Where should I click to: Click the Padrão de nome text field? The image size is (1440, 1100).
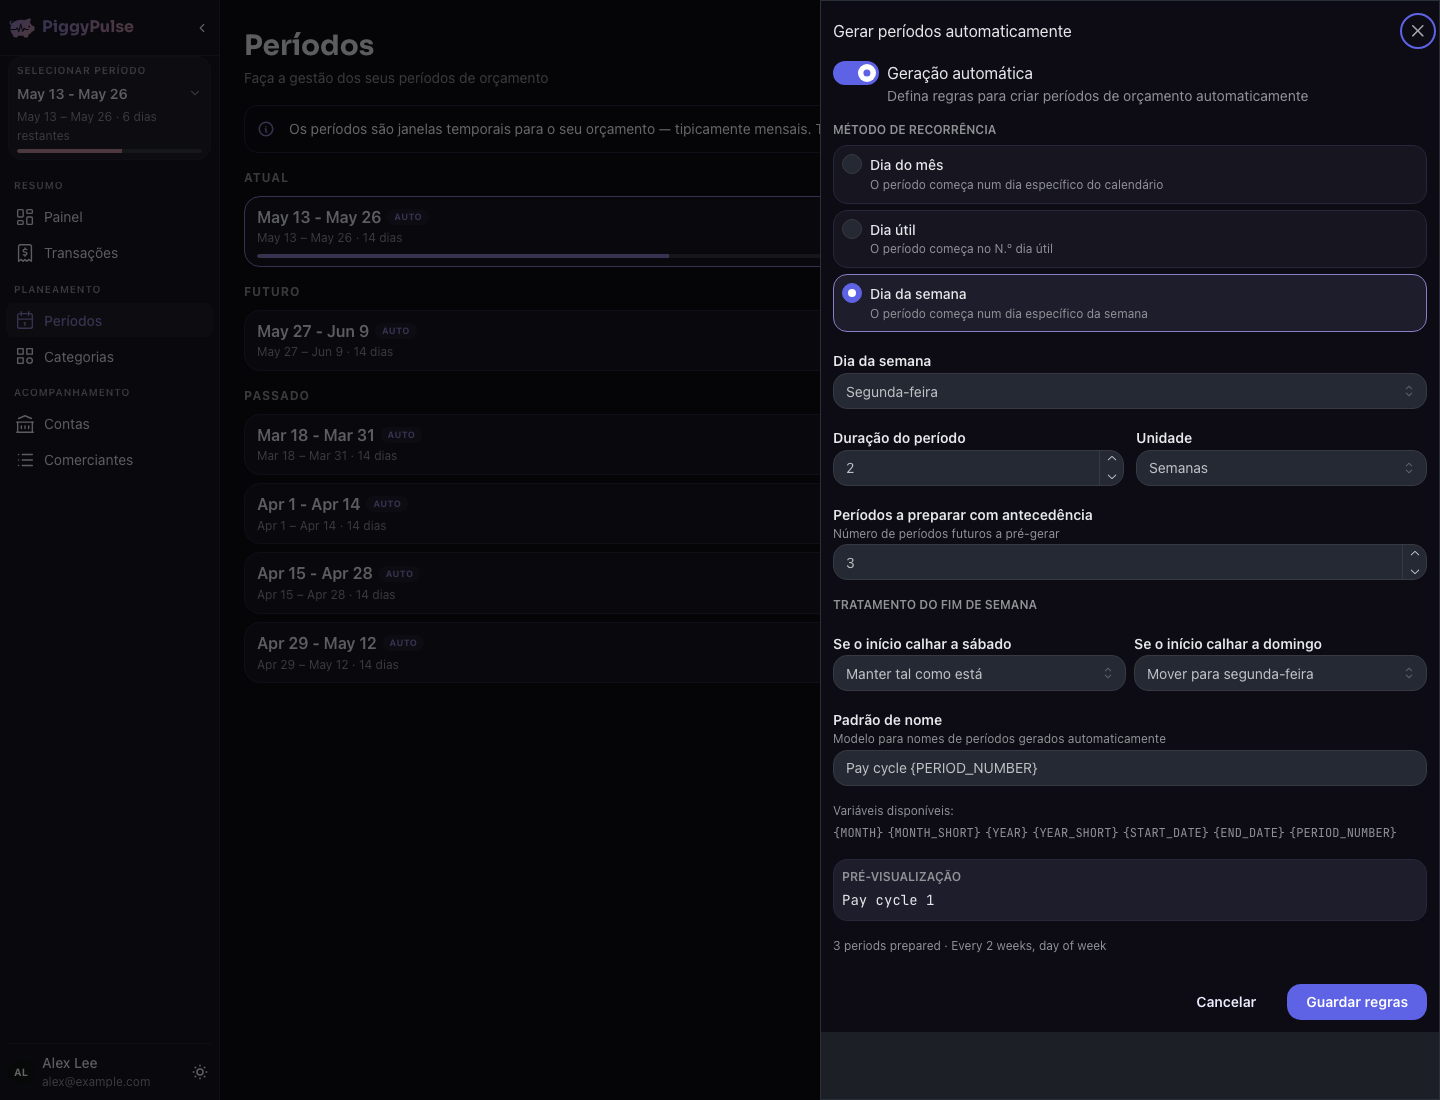[1129, 768]
